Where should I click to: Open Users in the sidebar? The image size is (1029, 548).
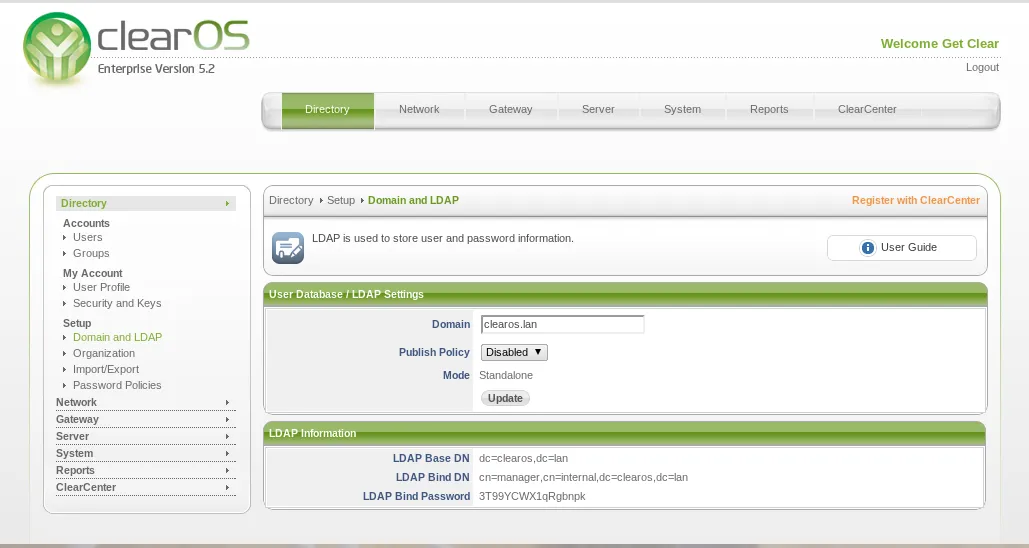tap(87, 238)
